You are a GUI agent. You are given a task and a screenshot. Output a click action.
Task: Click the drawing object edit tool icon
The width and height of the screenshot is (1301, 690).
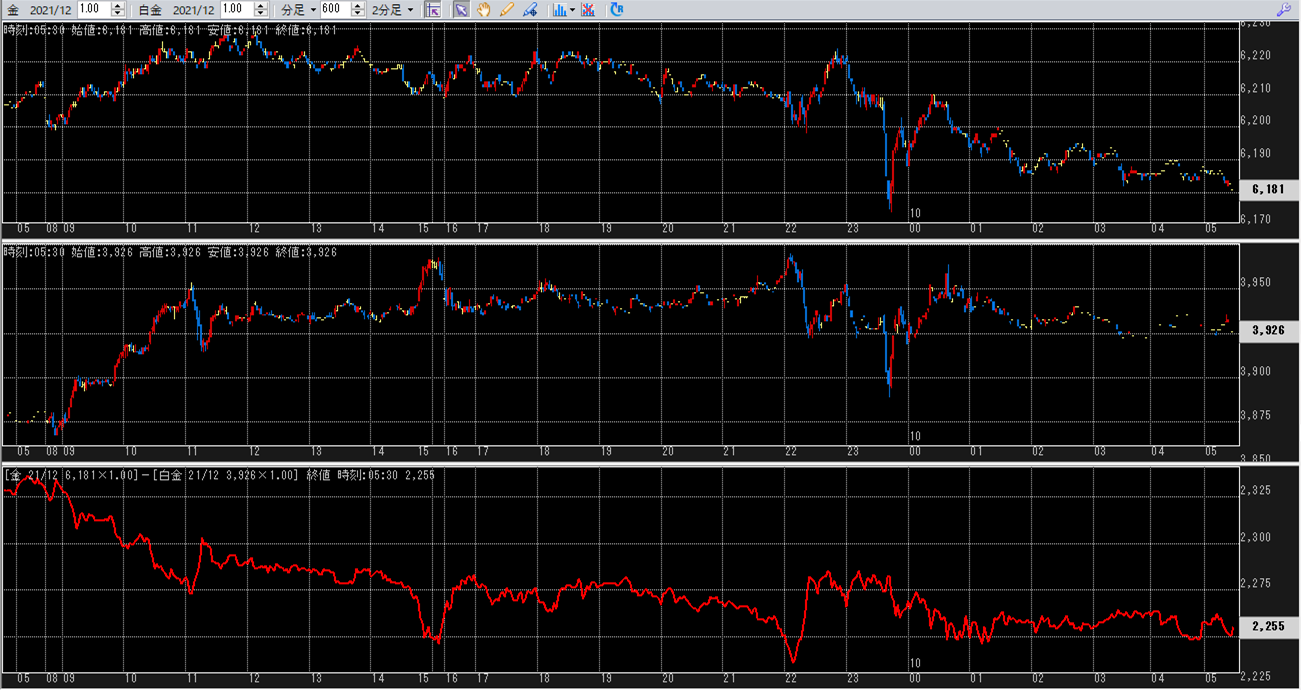[530, 10]
